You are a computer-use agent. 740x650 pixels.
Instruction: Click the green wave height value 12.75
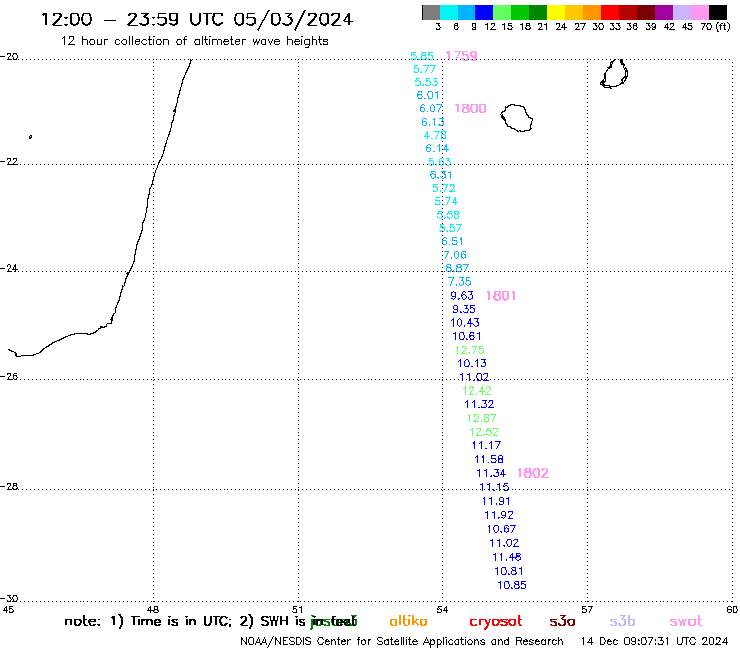(x=470, y=350)
